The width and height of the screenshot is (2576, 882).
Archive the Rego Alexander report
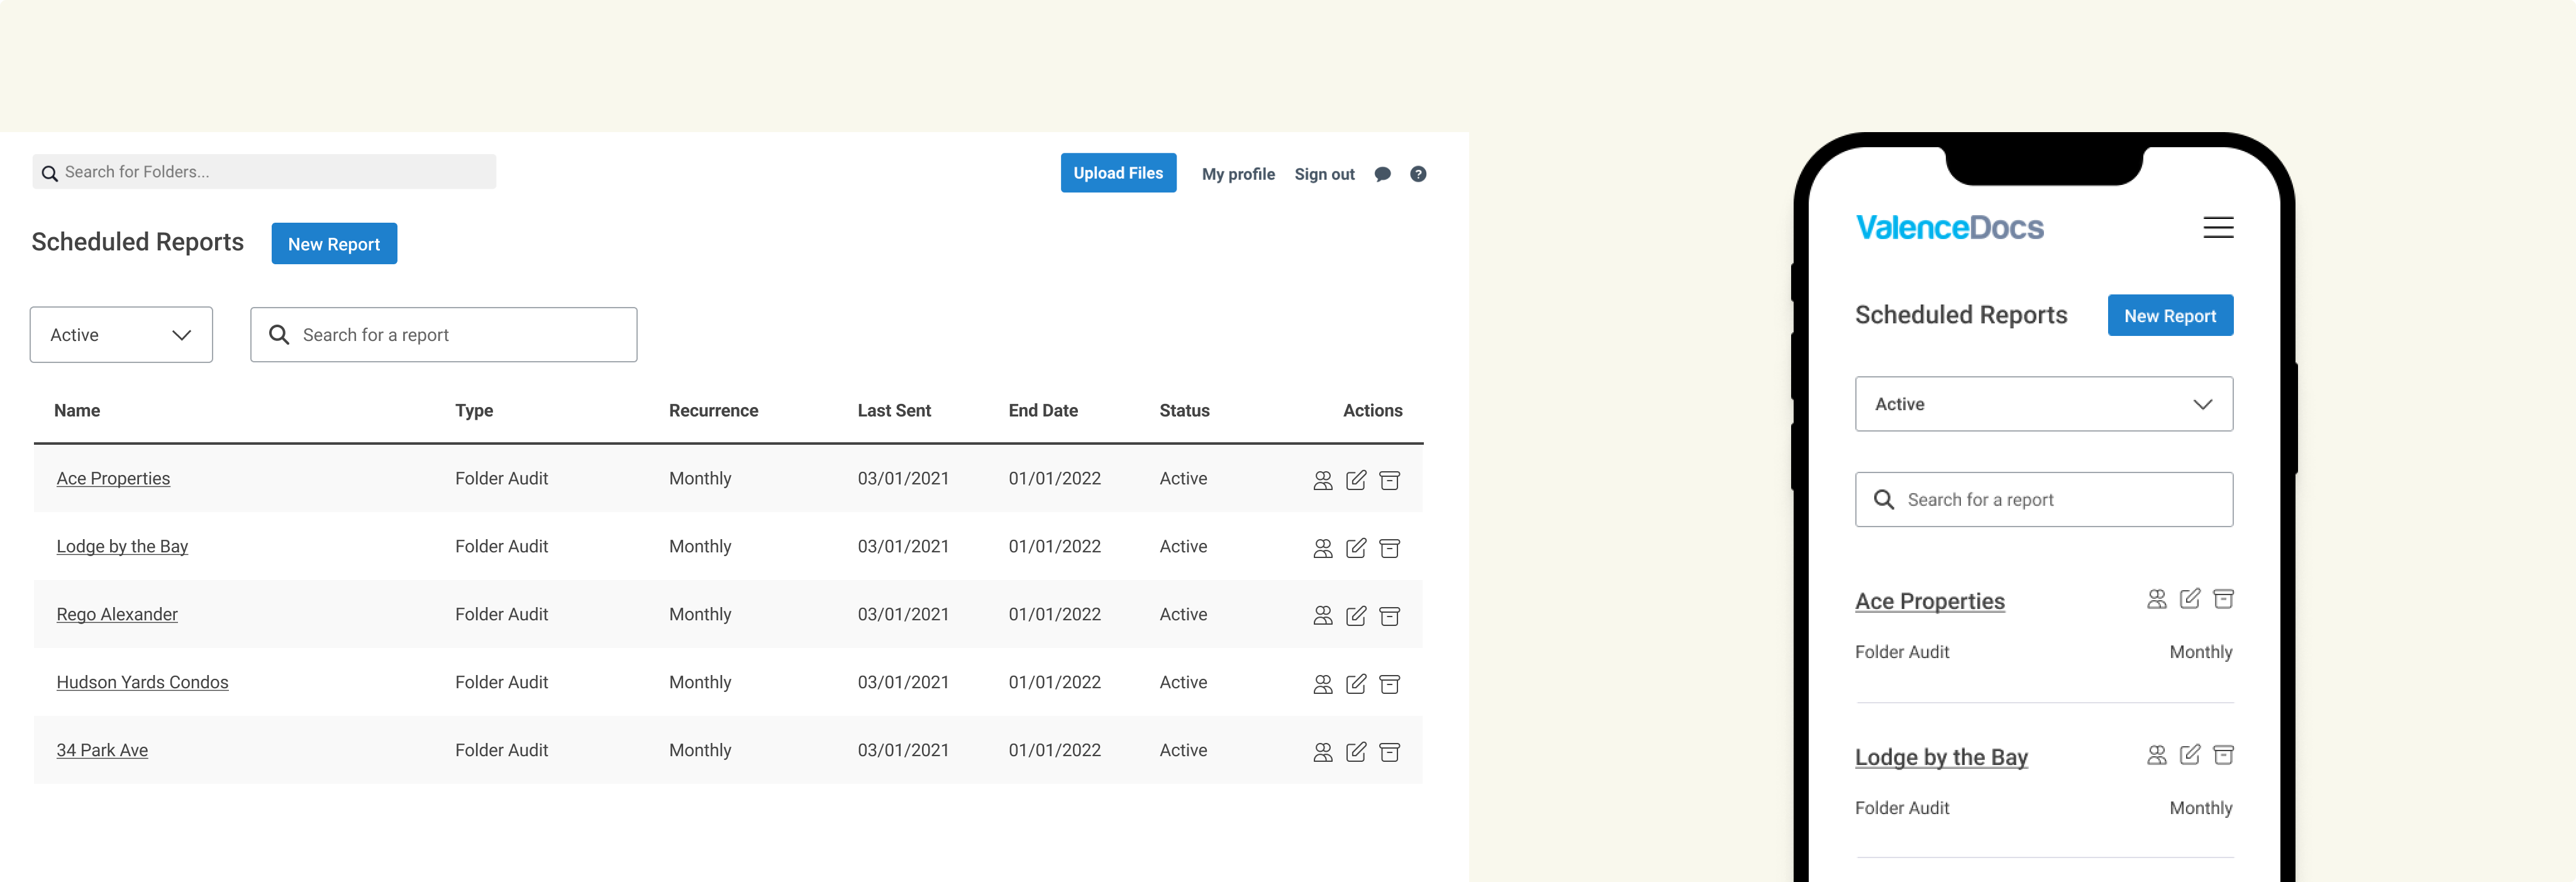(1390, 616)
